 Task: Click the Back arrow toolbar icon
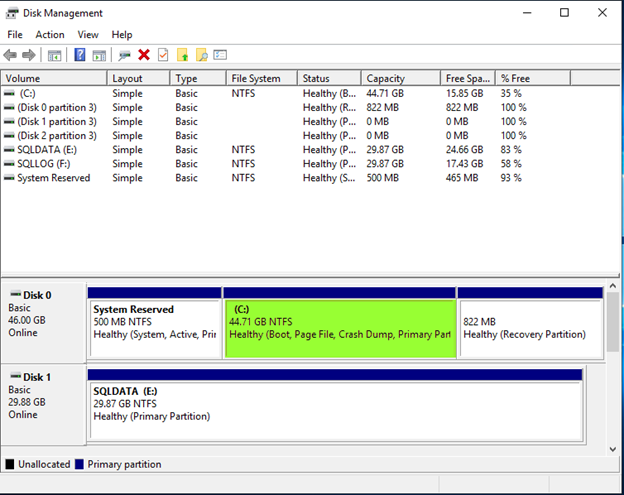coord(10,55)
